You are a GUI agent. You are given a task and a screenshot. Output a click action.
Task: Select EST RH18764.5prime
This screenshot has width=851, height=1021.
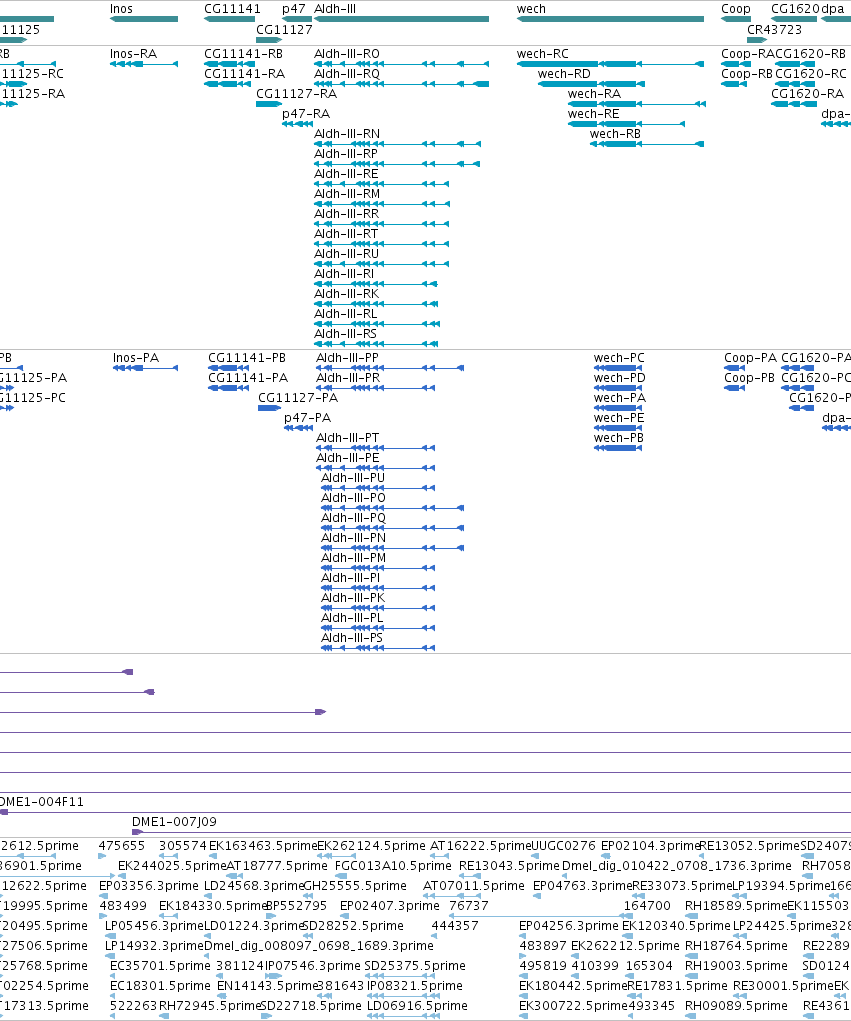[x=736, y=946]
